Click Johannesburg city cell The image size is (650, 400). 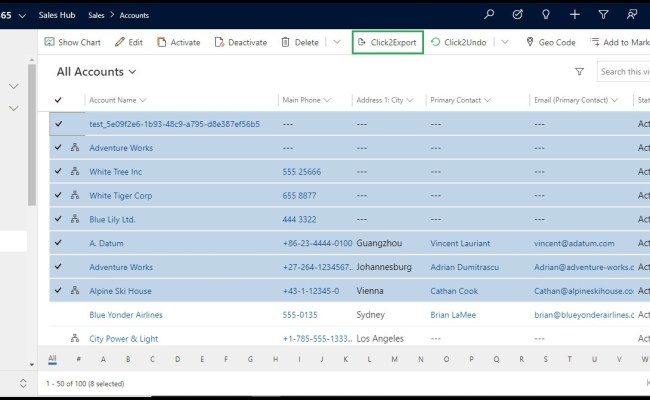click(x=384, y=267)
